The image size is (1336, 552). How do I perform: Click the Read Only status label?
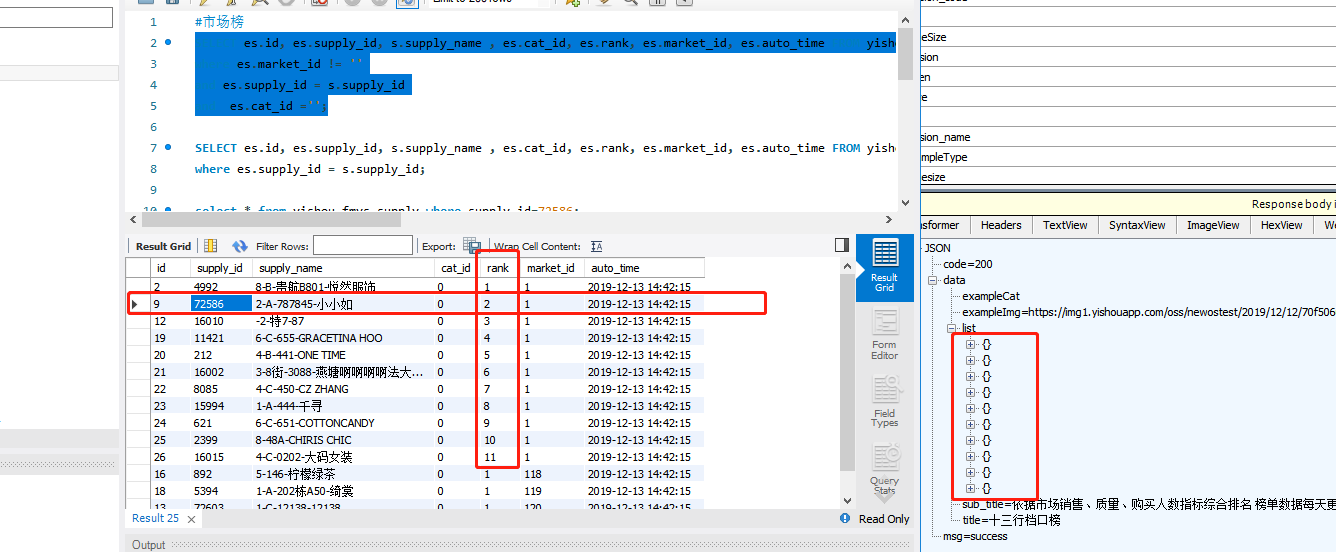pyautogui.click(x=884, y=519)
